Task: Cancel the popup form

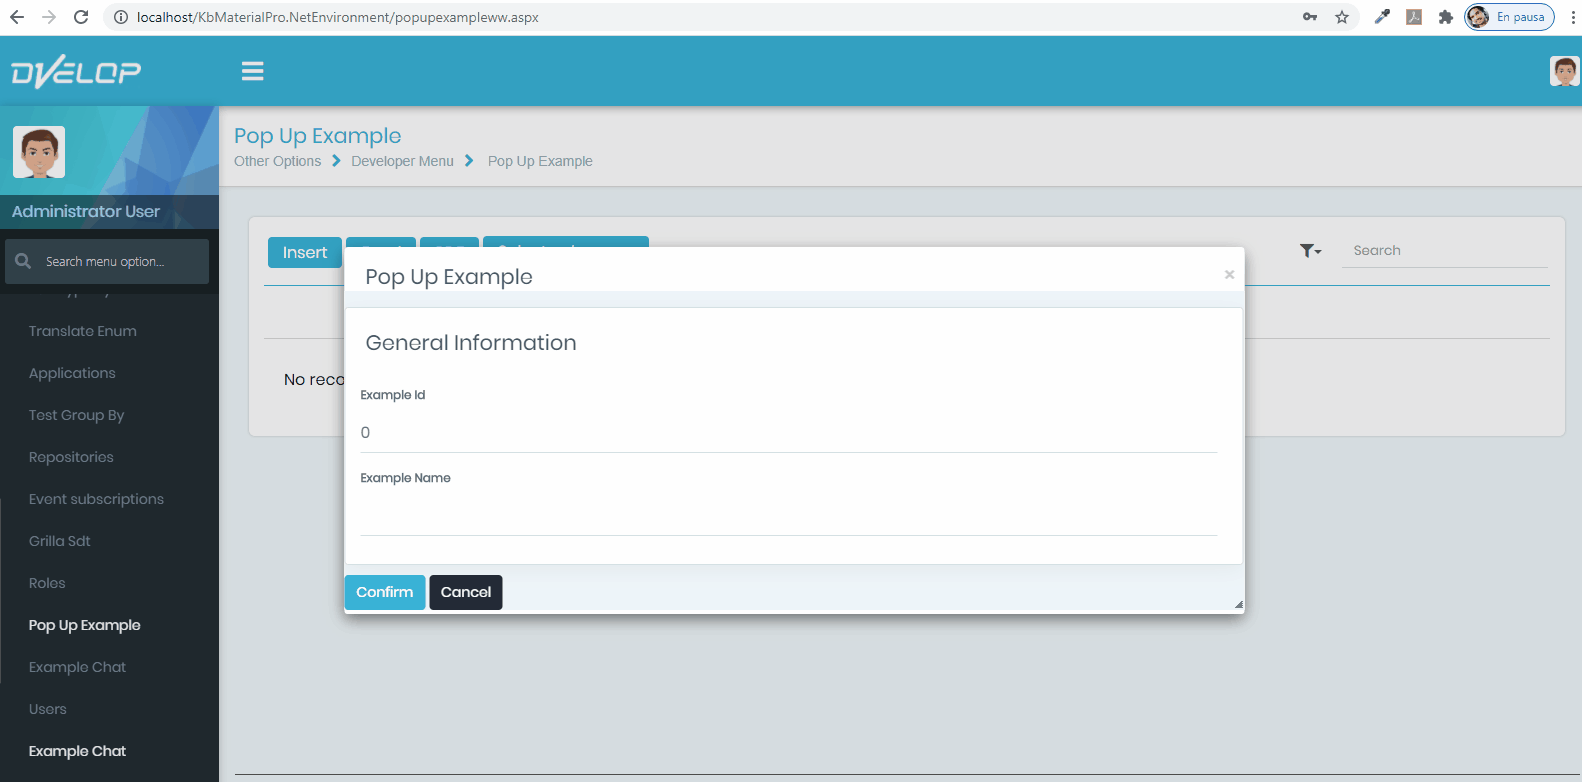Action: coord(466,592)
